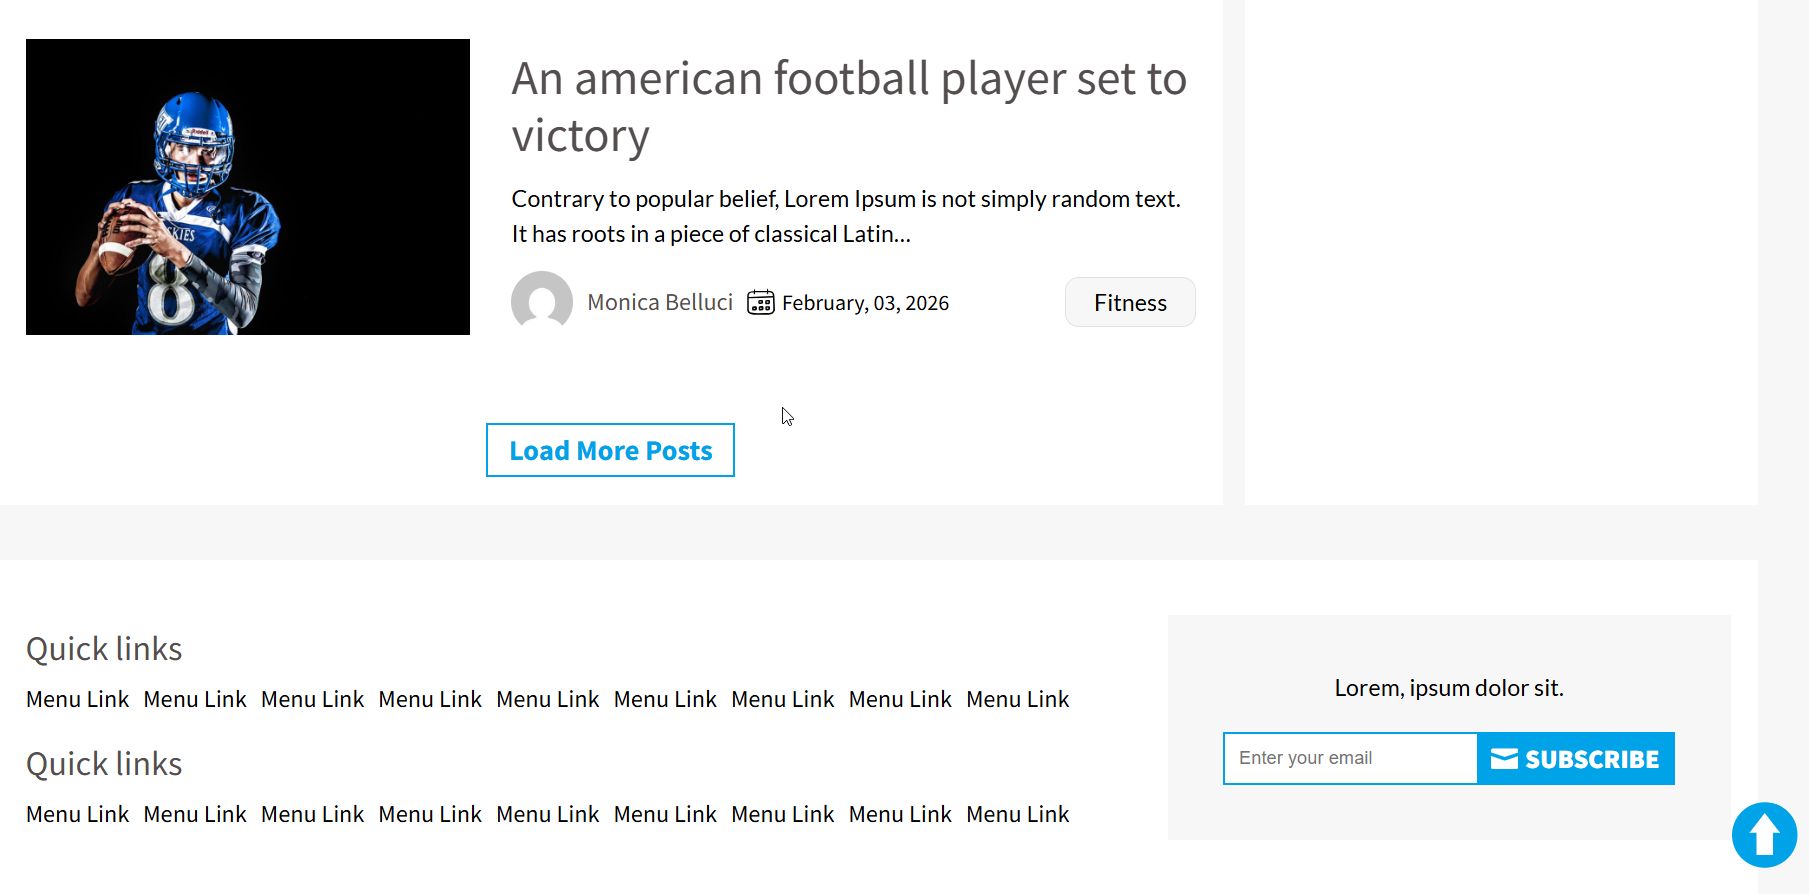Select fifth Menu Link in lower Quick links row
This screenshot has width=1809, height=894.
click(x=548, y=814)
